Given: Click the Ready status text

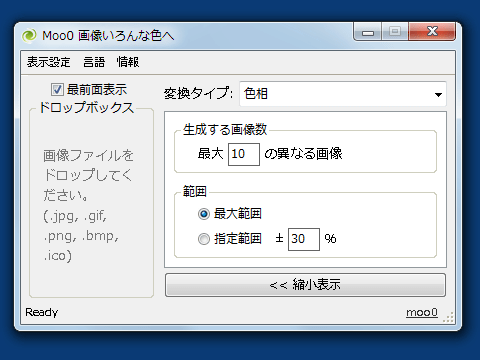Looking at the screenshot, I should pyautogui.click(x=42, y=312).
